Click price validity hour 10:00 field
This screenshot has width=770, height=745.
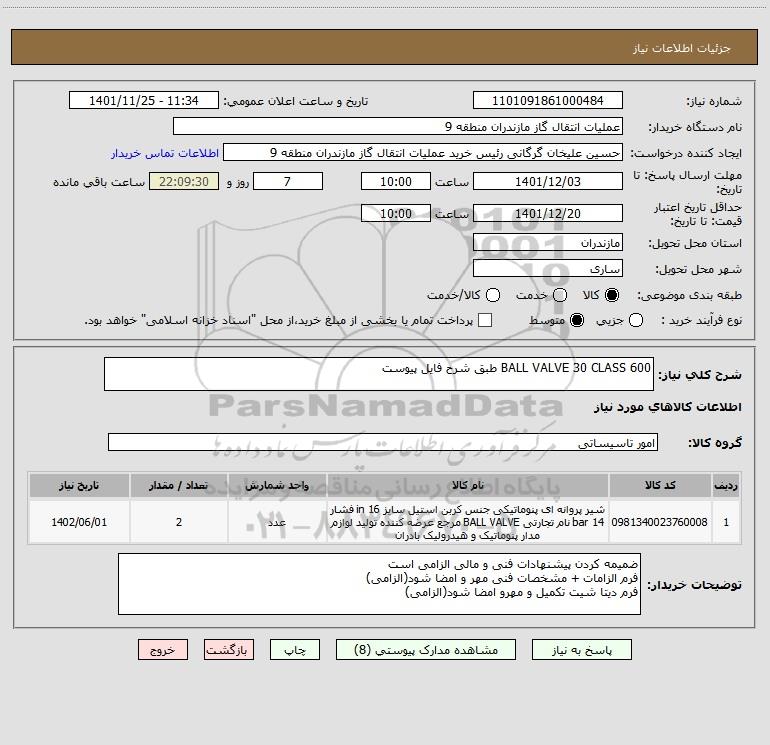(x=396, y=213)
